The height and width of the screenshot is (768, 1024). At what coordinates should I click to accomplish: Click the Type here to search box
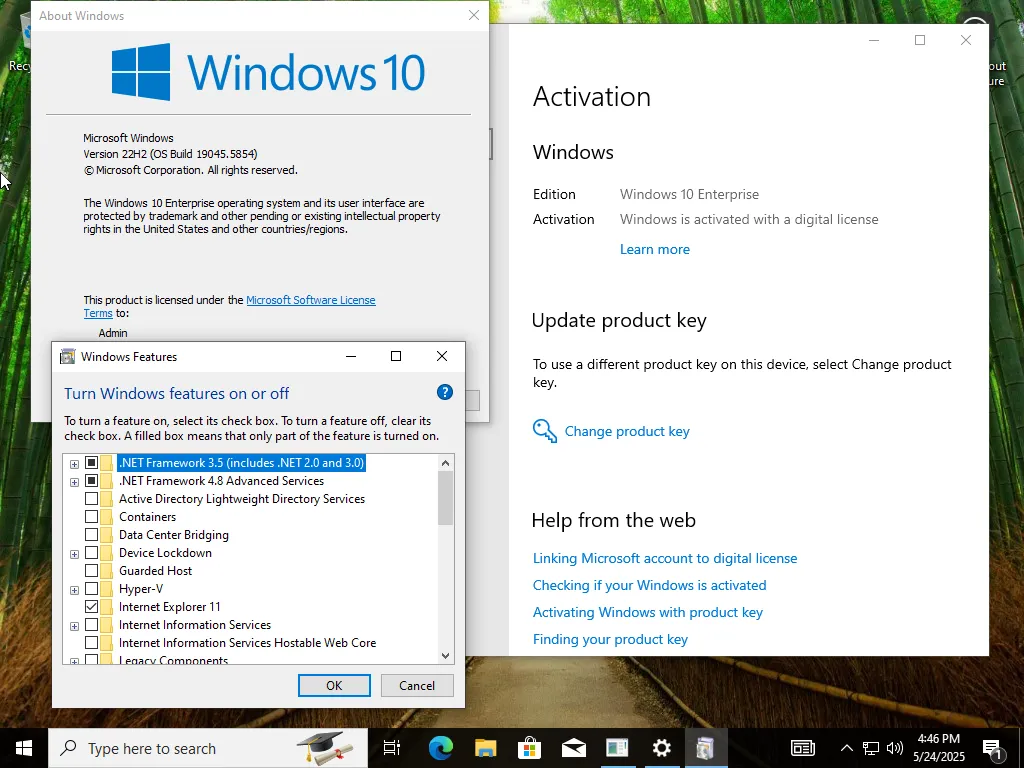click(x=208, y=748)
